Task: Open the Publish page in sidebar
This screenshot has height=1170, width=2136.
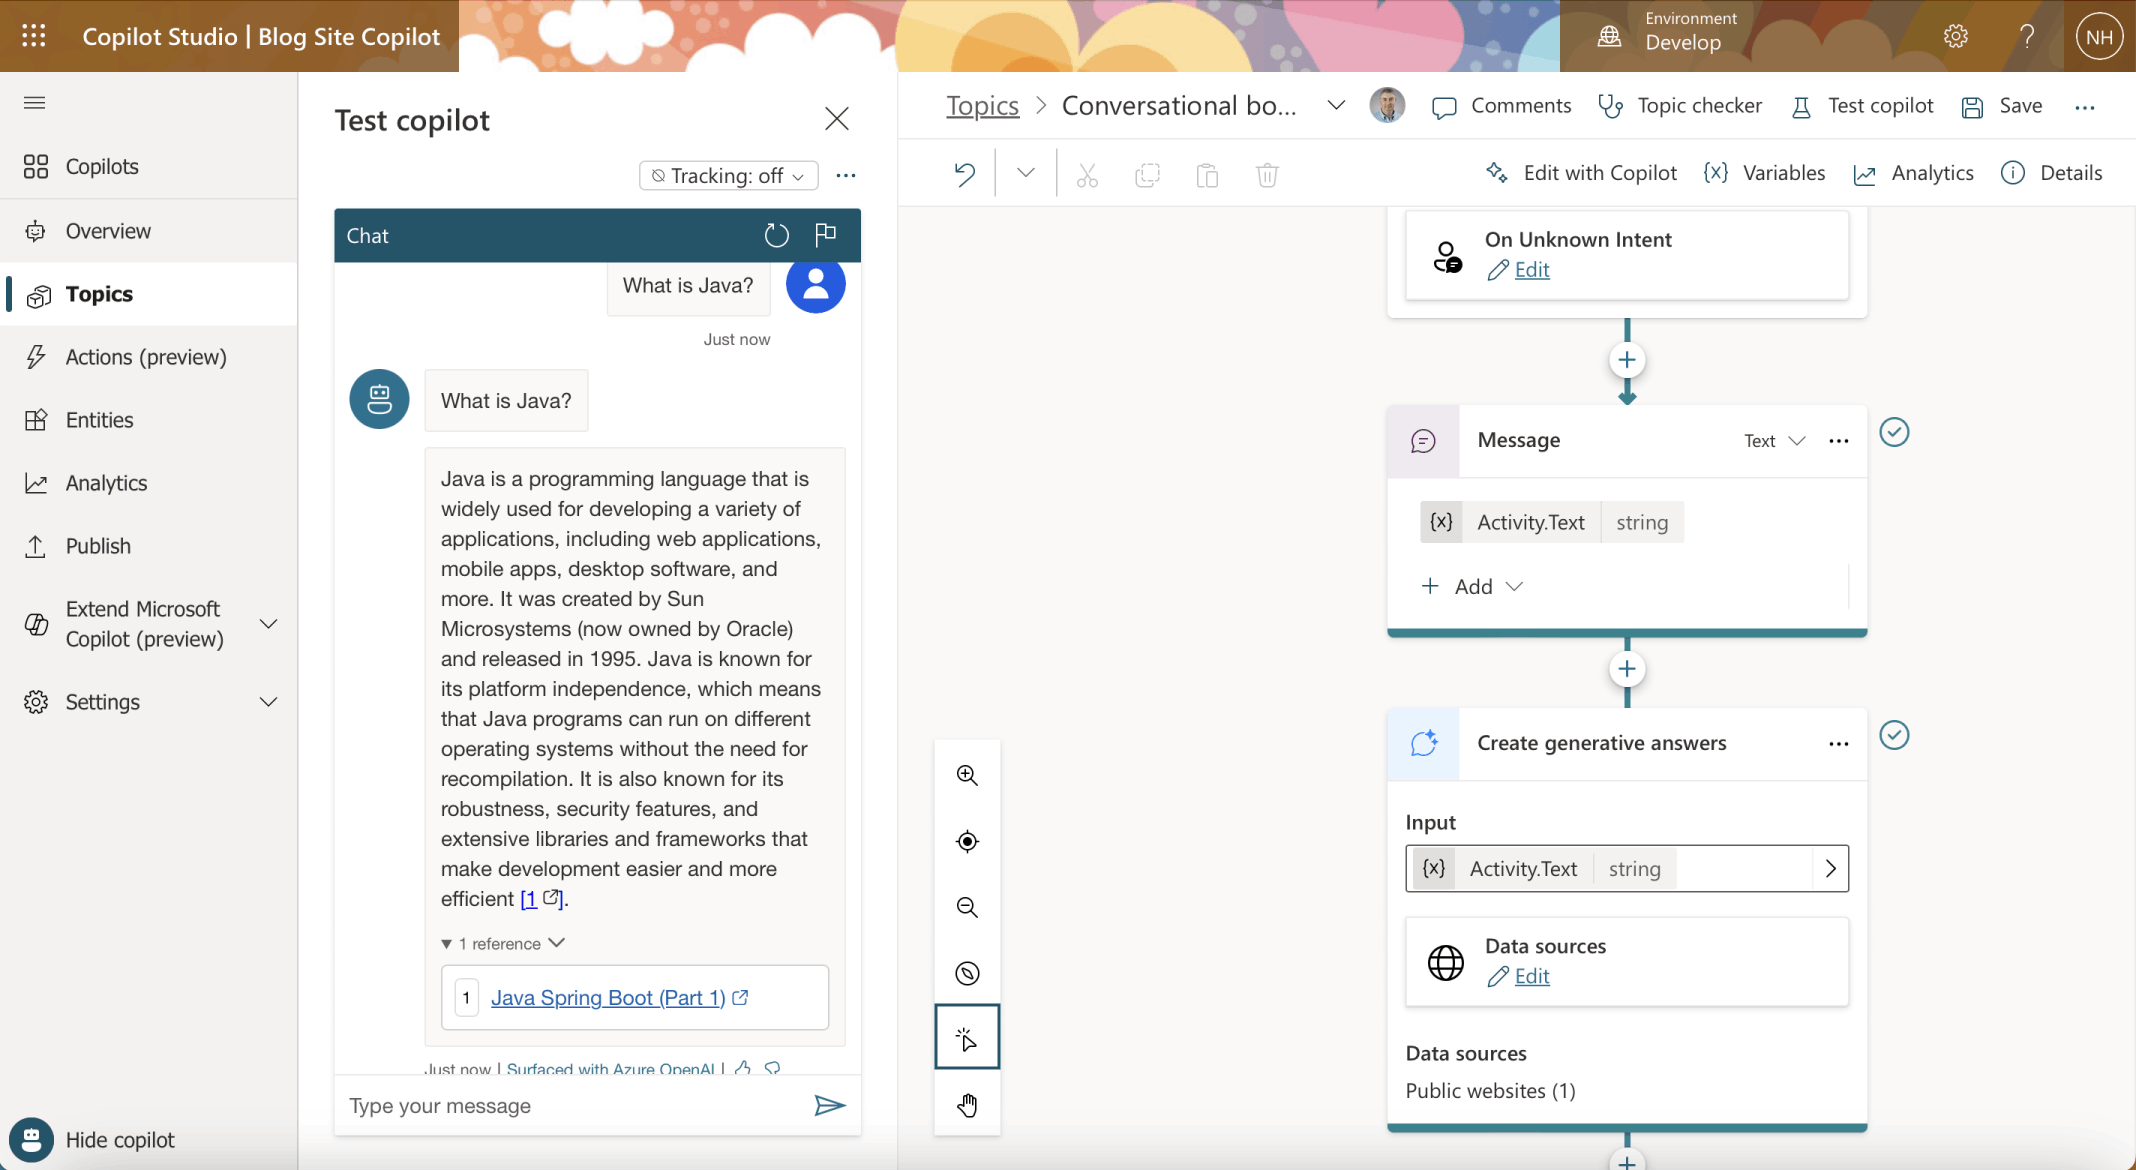Action: [x=98, y=546]
